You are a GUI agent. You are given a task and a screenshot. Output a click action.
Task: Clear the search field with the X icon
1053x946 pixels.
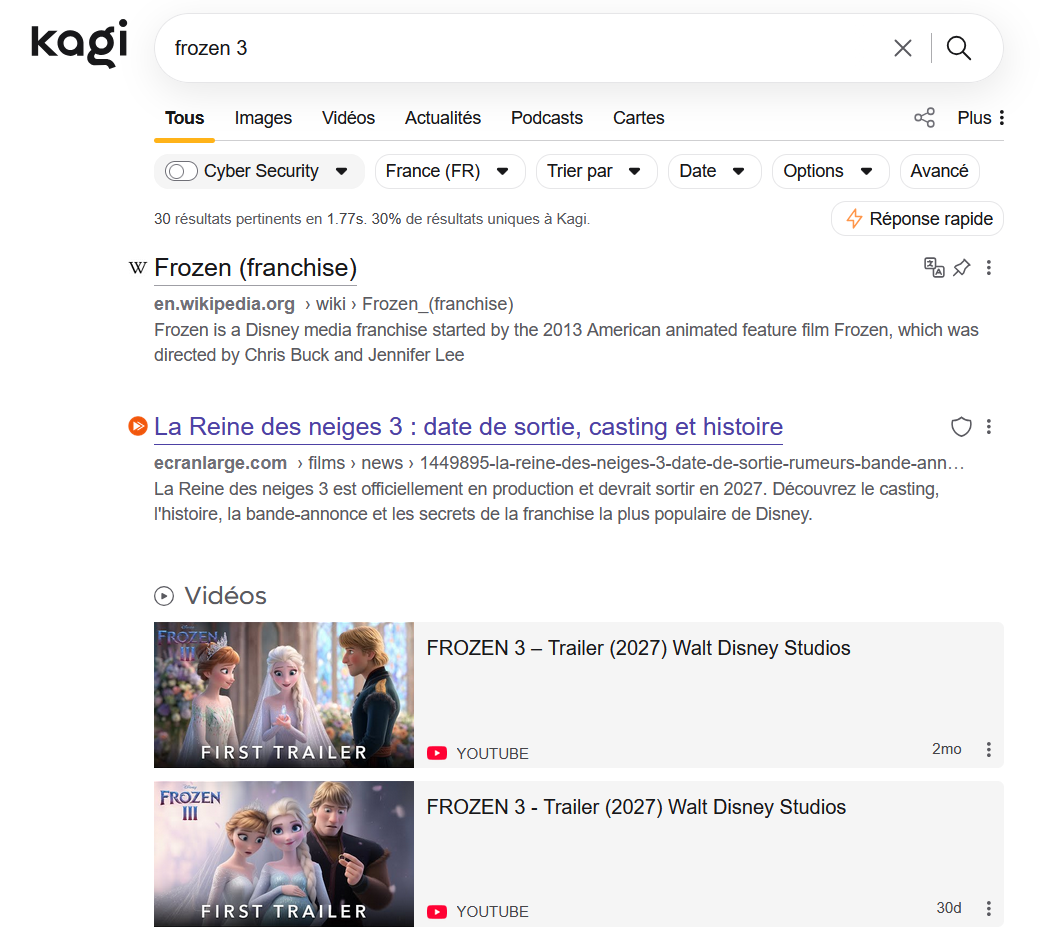point(902,48)
